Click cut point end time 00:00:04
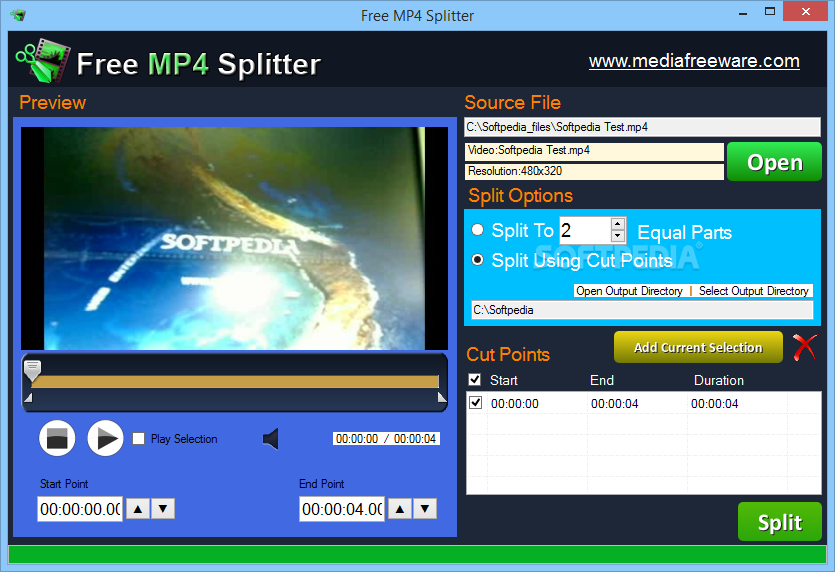 tap(615, 404)
